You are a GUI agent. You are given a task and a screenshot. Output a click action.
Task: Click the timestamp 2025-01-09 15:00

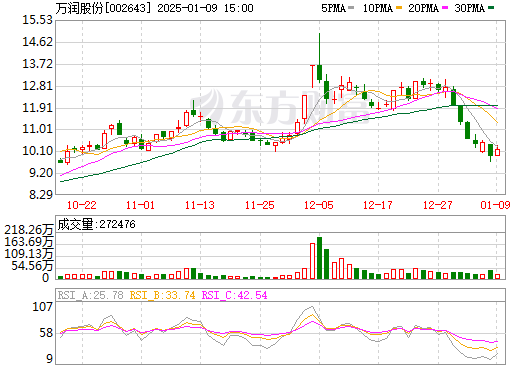205,8
